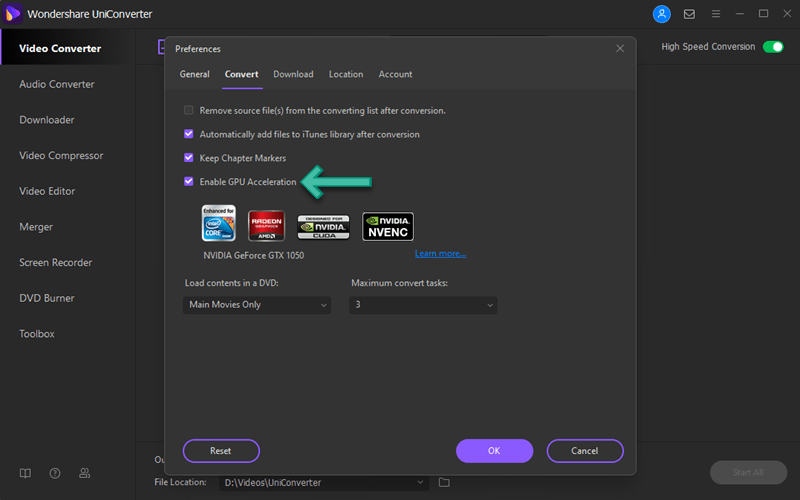Follow the Learn more link
This screenshot has width=800, height=500.
click(440, 254)
